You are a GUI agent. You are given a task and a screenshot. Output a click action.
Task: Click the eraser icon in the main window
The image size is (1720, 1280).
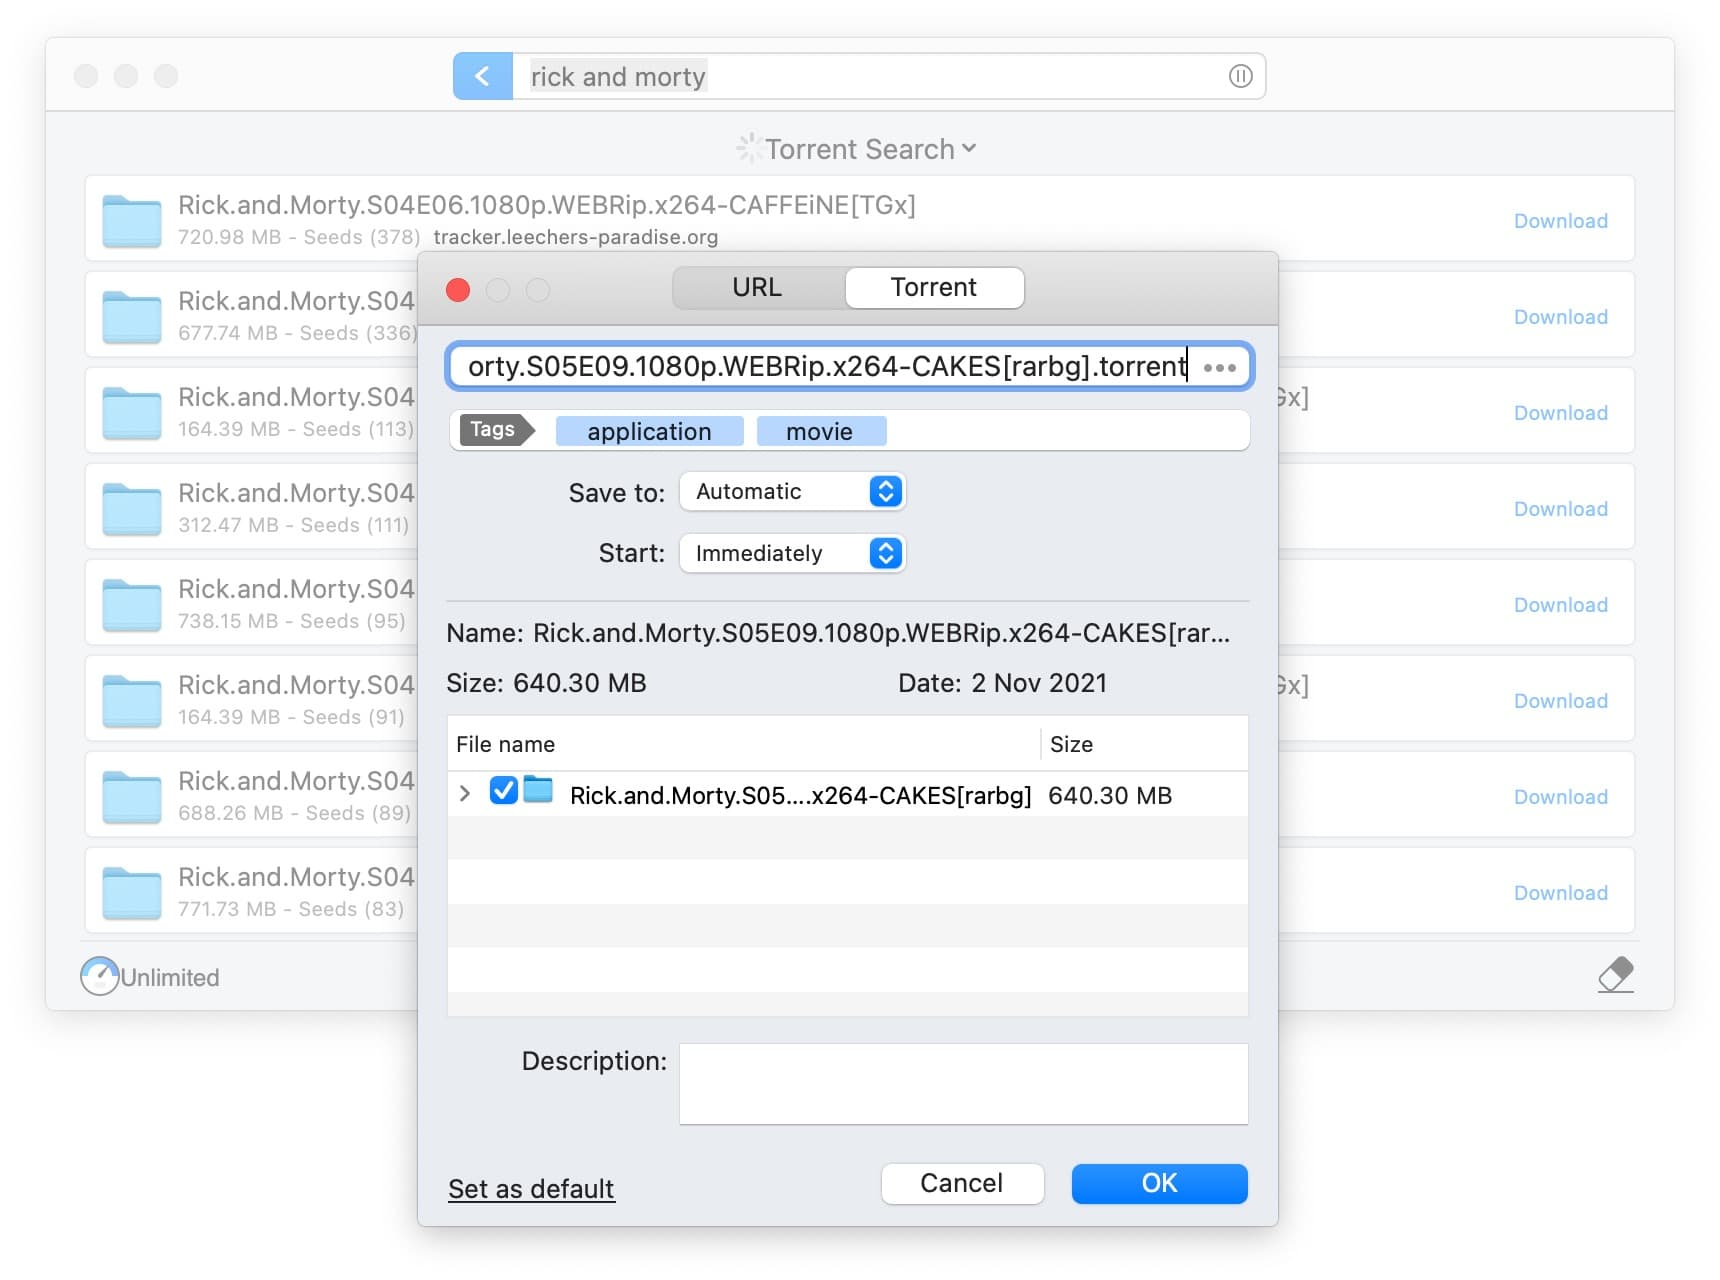point(1615,974)
